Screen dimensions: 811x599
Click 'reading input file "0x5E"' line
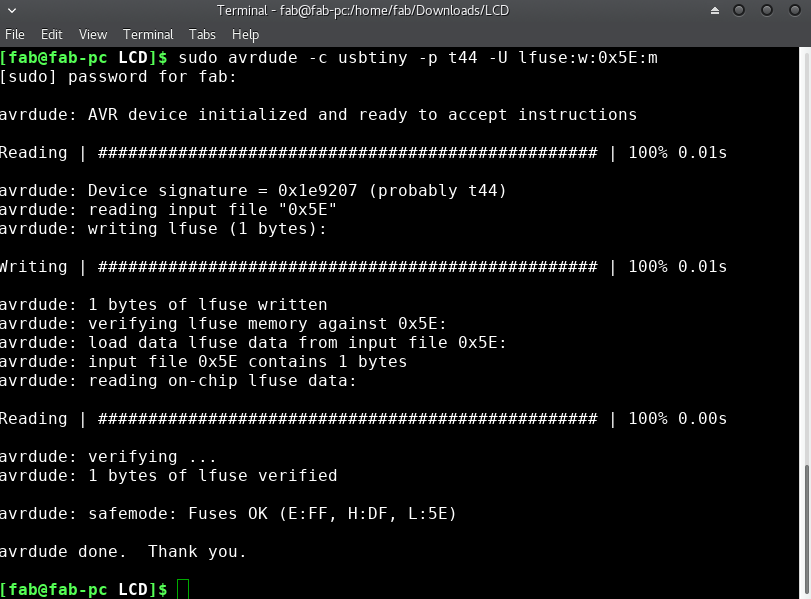click(x=168, y=209)
